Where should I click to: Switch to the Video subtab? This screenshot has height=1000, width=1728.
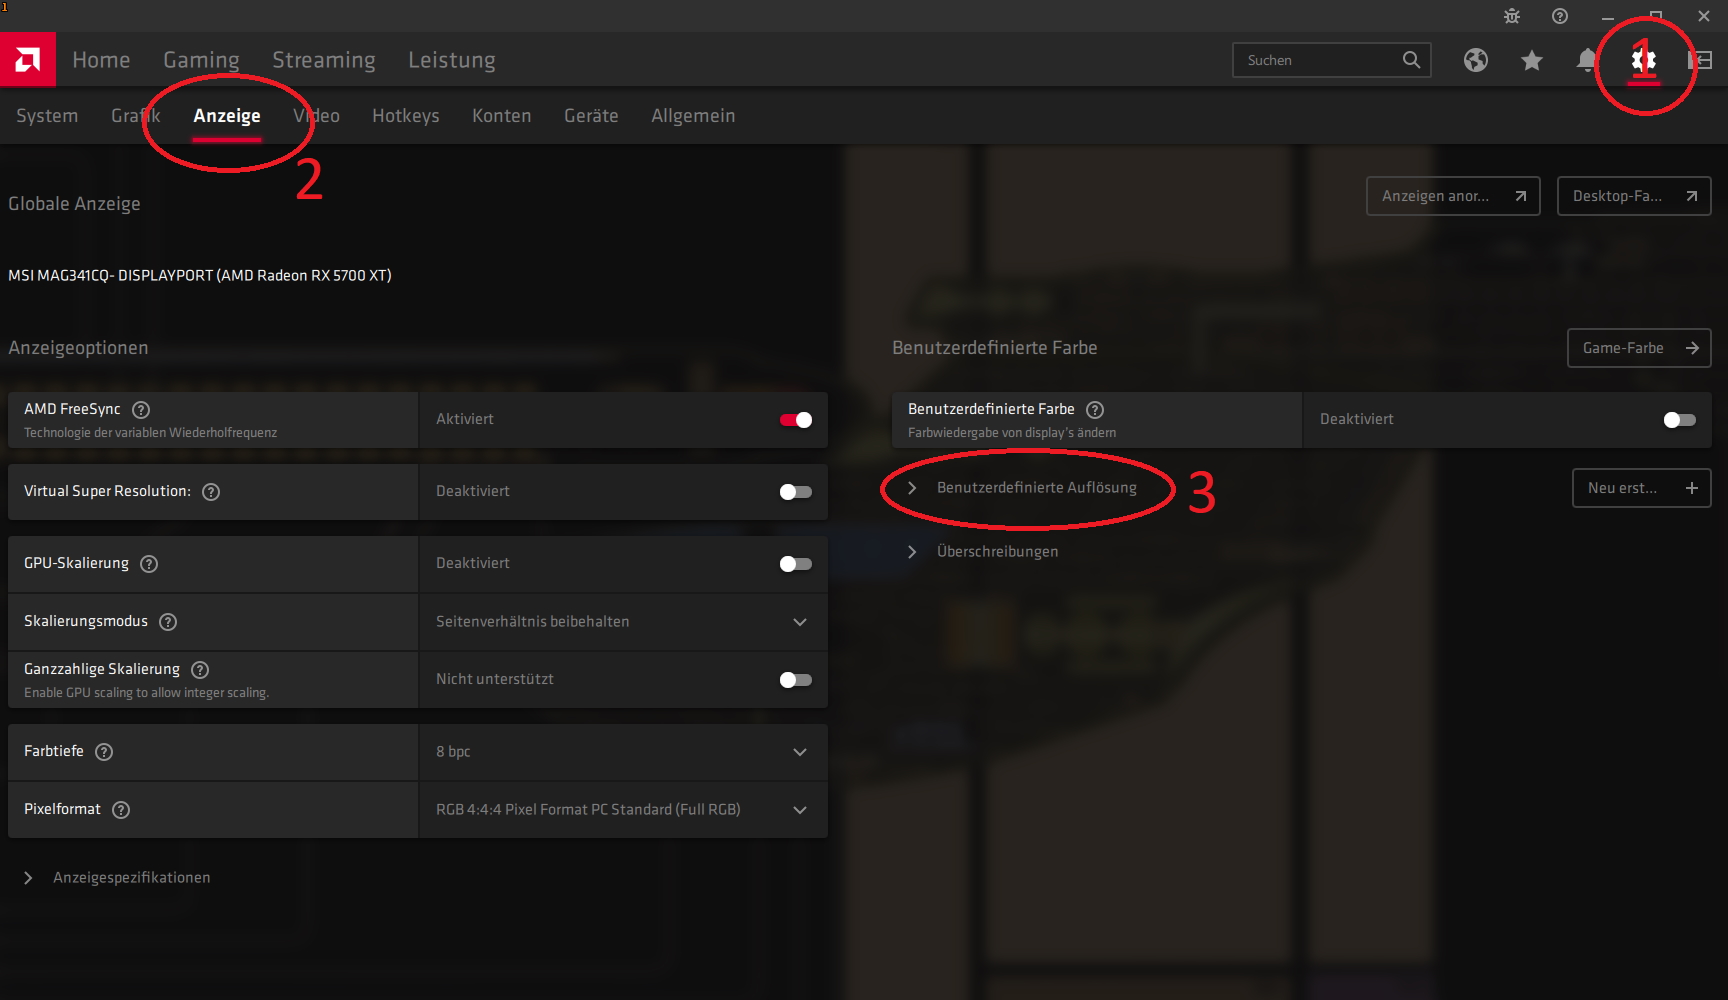(x=316, y=116)
